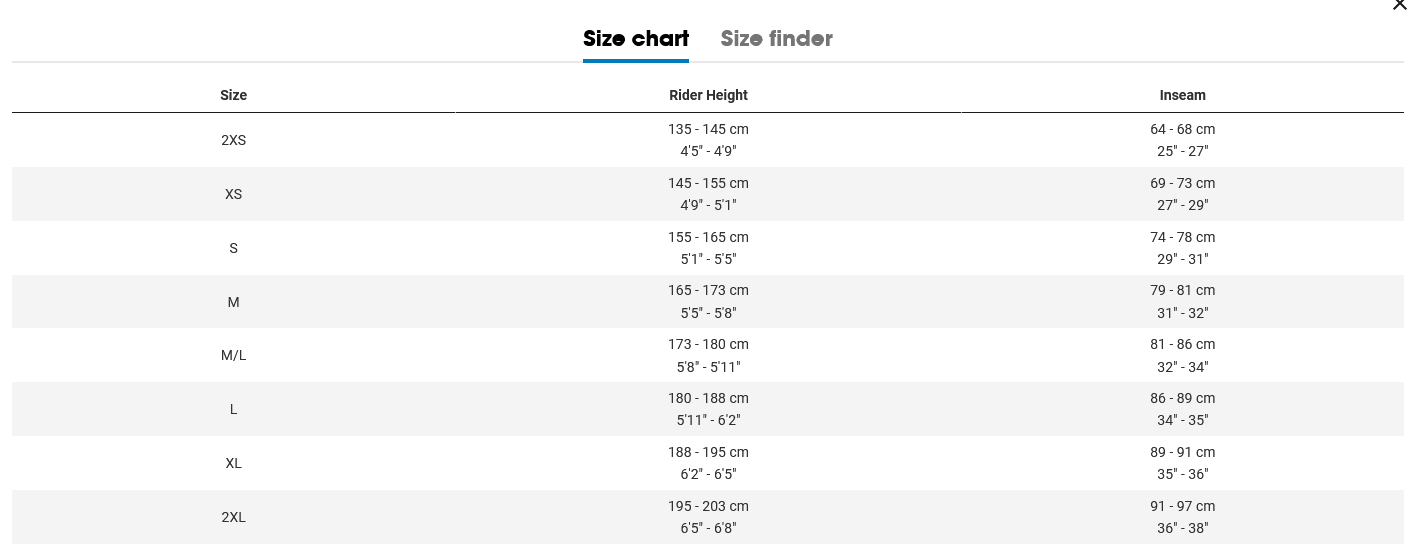The width and height of the screenshot is (1420, 559).
Task: Click the 64 - 68 cm inseam value
Action: point(1182,129)
